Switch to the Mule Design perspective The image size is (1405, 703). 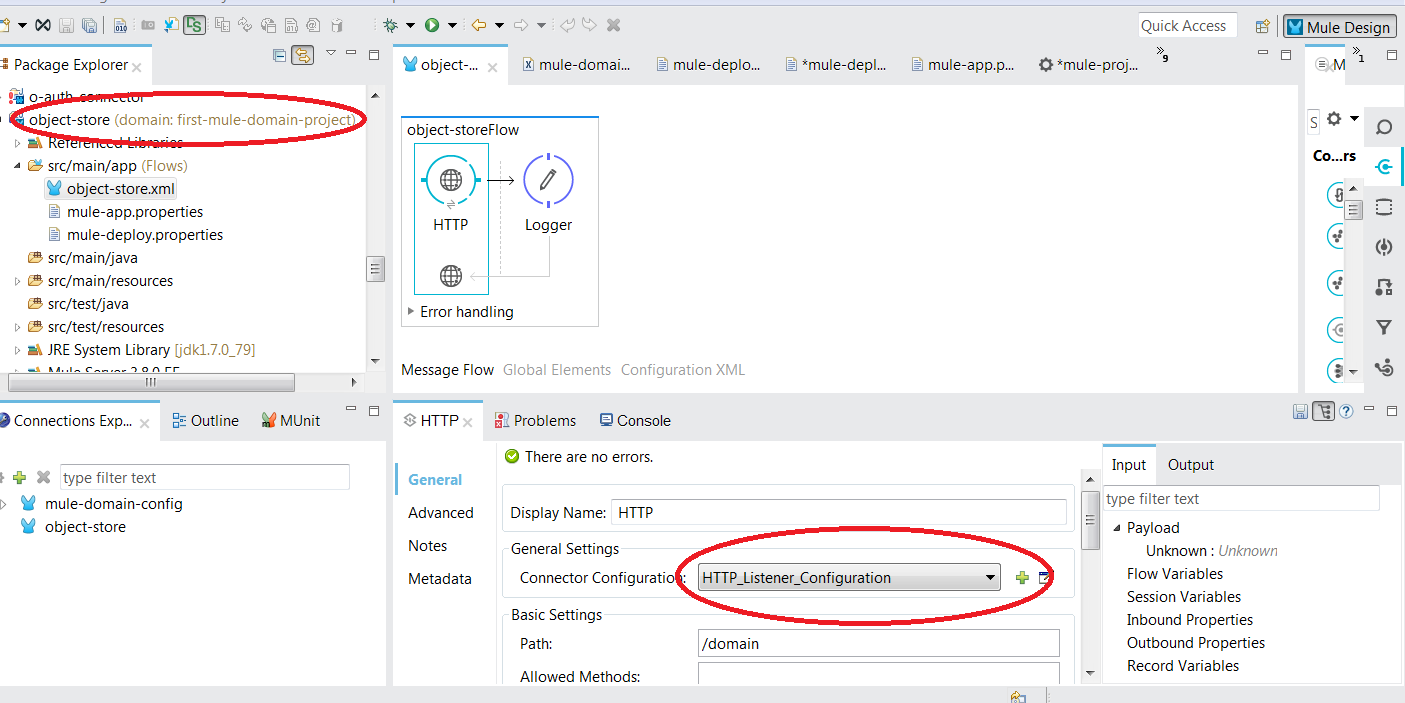click(1339, 27)
